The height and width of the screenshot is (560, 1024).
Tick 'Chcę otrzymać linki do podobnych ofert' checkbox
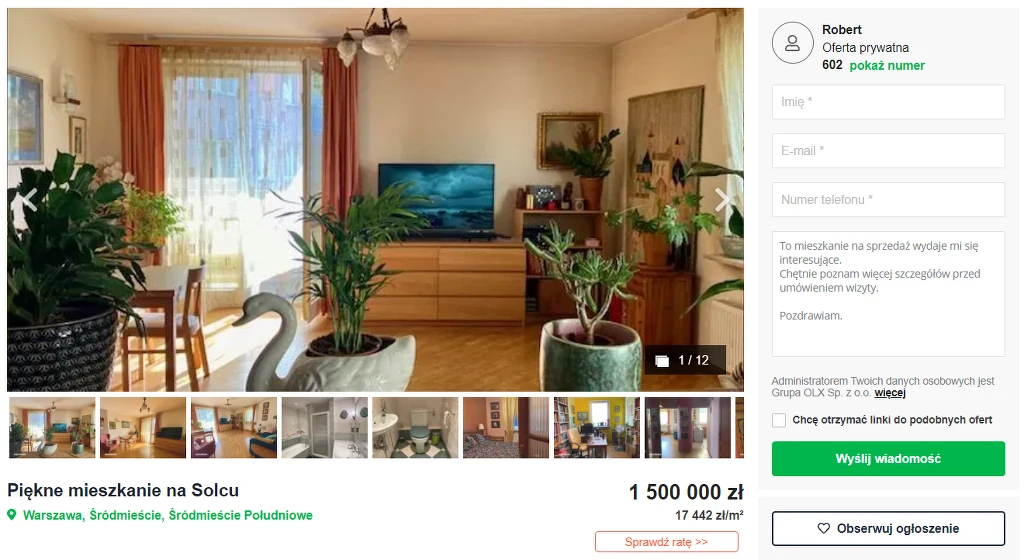click(x=778, y=420)
